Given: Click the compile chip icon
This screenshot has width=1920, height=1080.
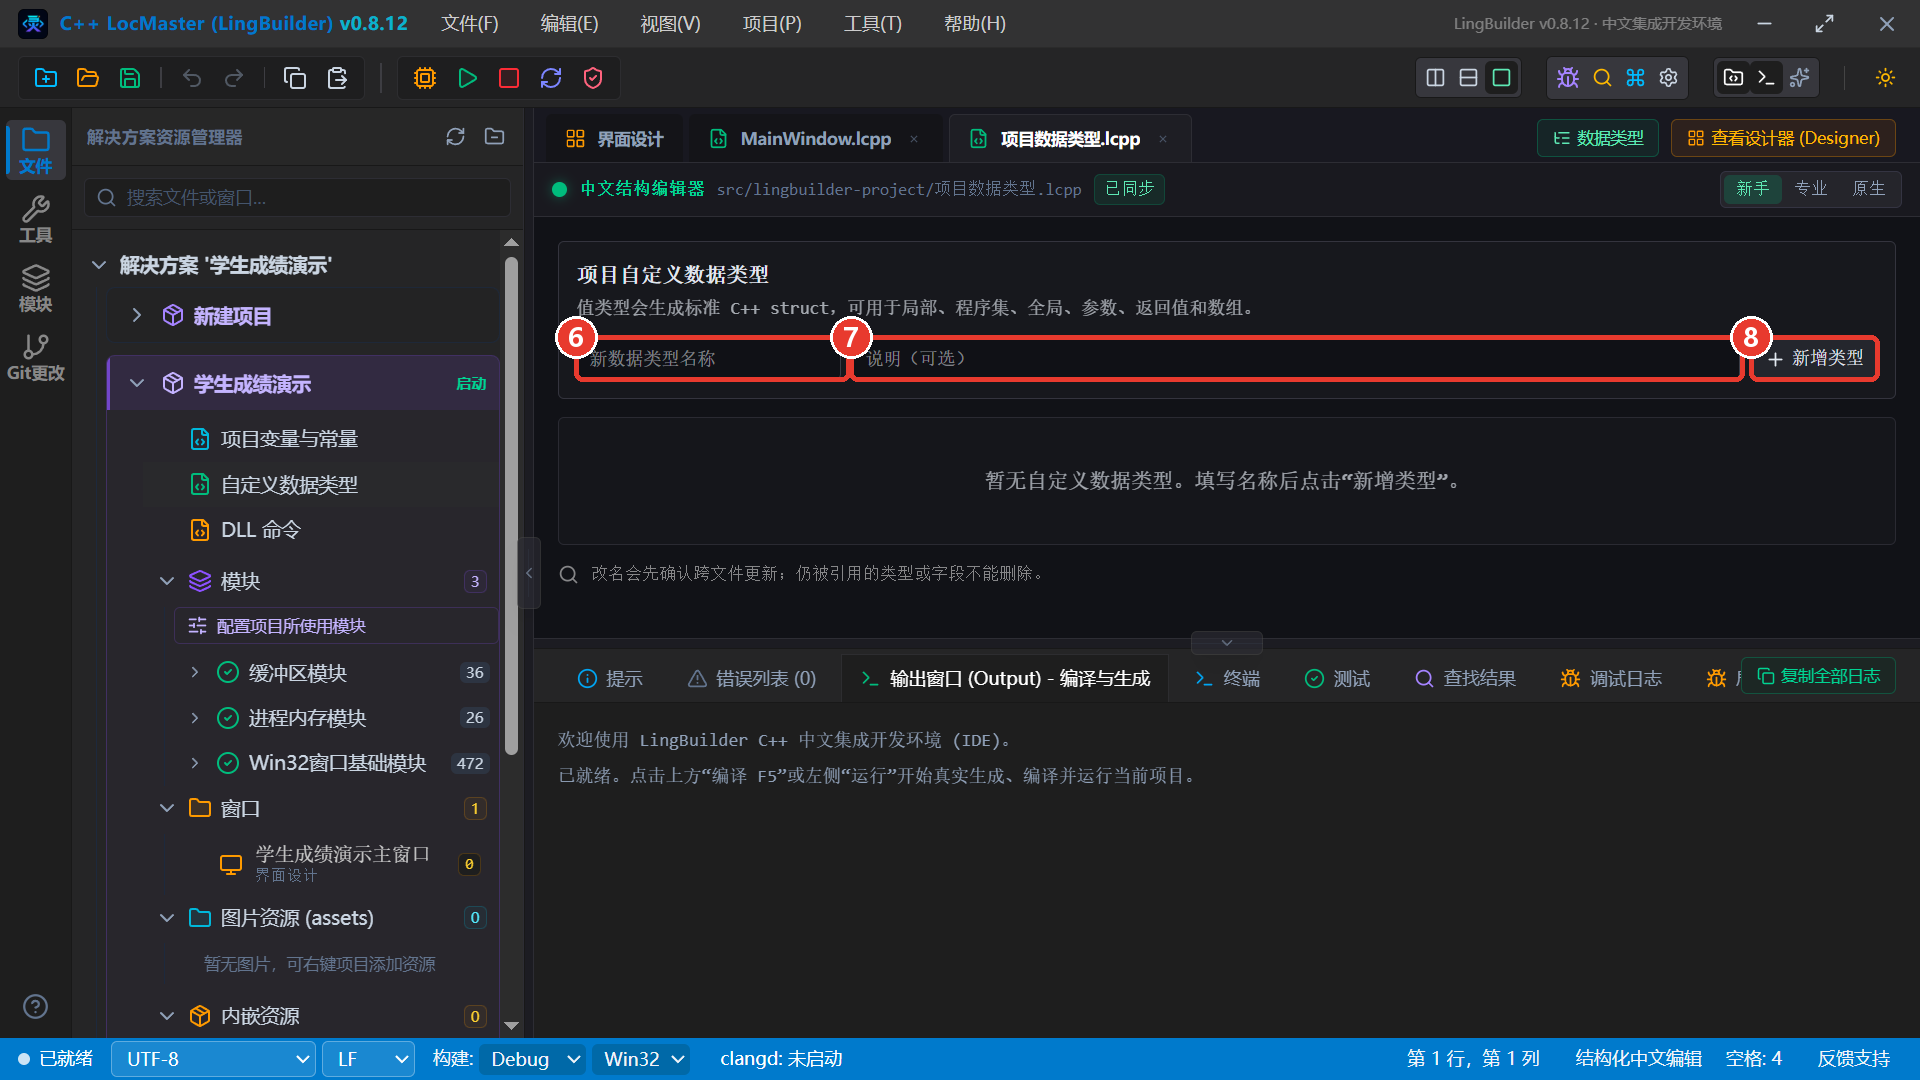Looking at the screenshot, I should tap(425, 78).
